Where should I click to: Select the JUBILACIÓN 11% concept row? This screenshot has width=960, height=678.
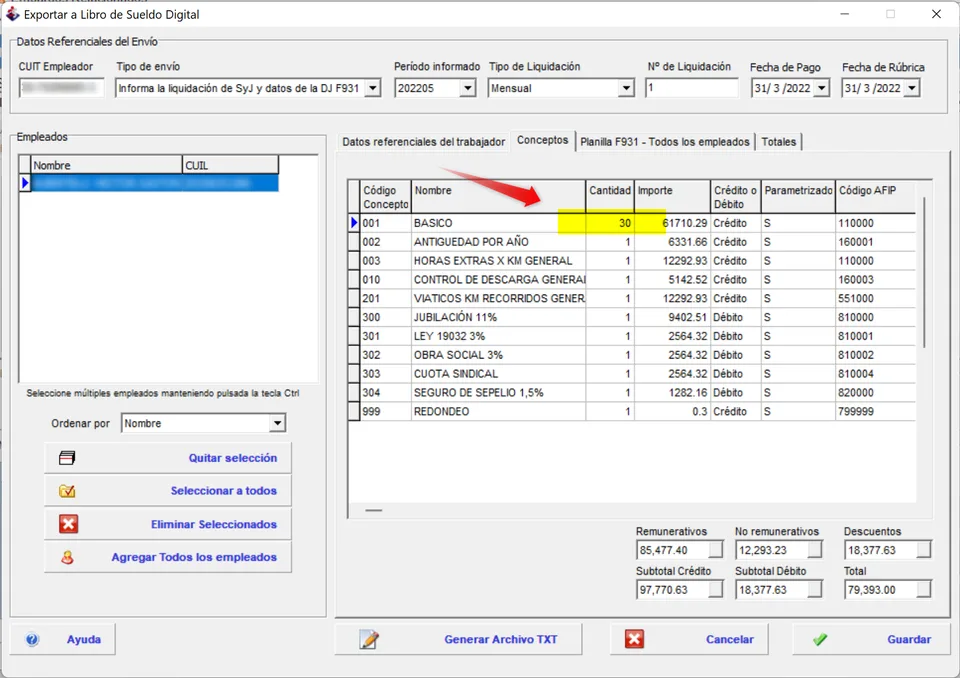(x=632, y=317)
